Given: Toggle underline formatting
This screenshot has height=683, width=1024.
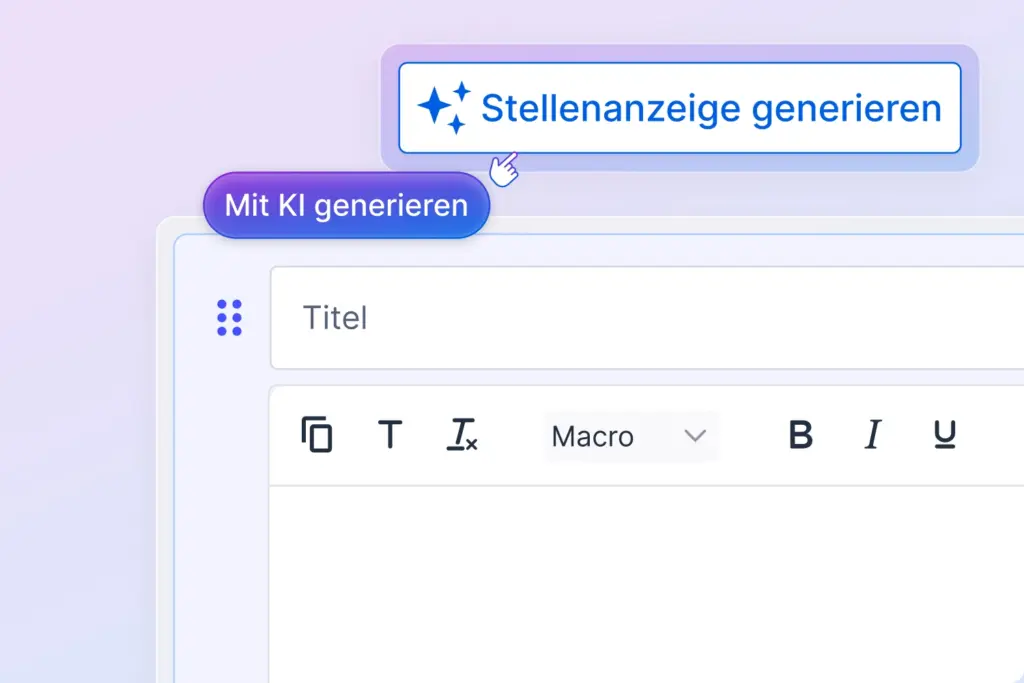Looking at the screenshot, I should tap(942, 435).
